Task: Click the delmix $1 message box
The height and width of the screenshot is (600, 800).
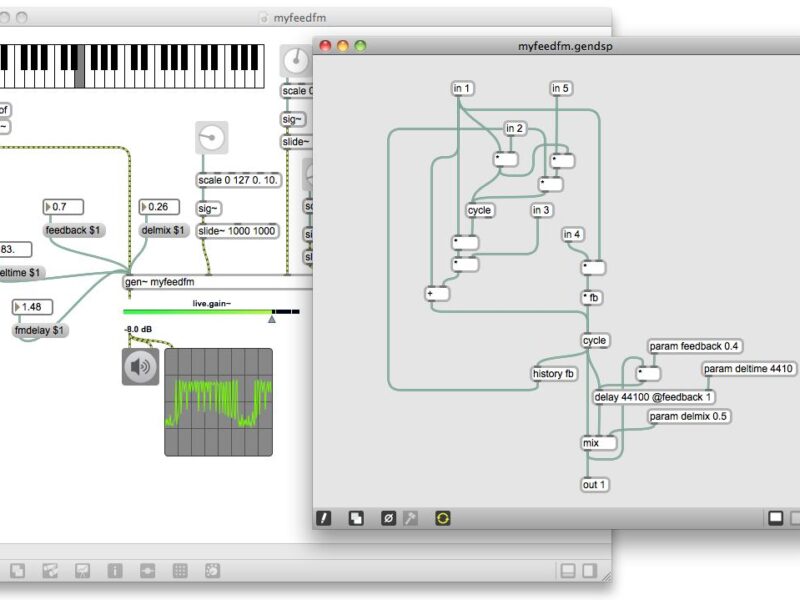Action: [164, 230]
